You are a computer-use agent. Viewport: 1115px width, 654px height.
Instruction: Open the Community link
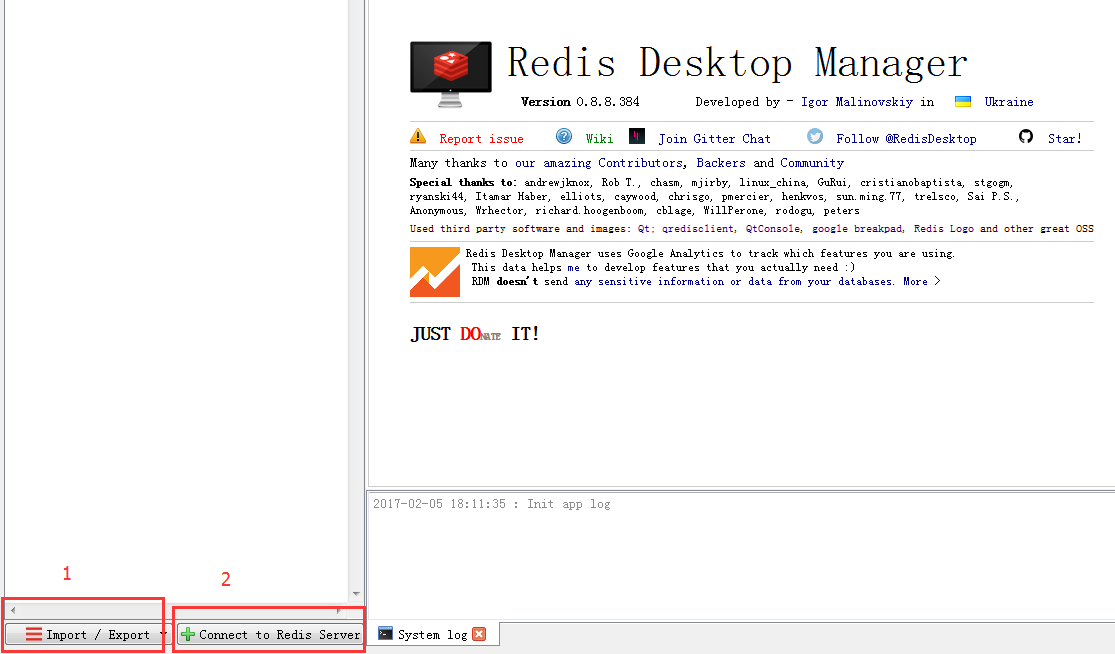[811, 163]
